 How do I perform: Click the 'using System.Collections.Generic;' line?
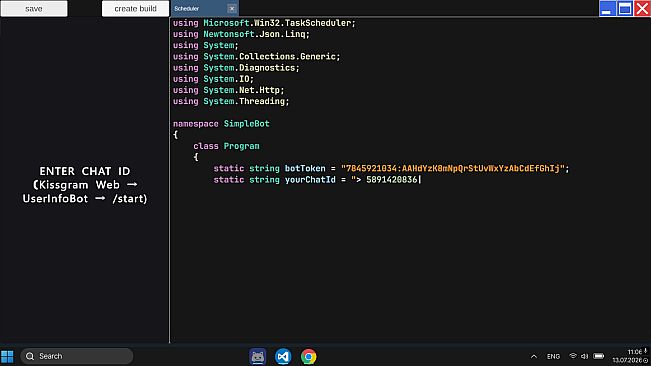tap(257, 57)
